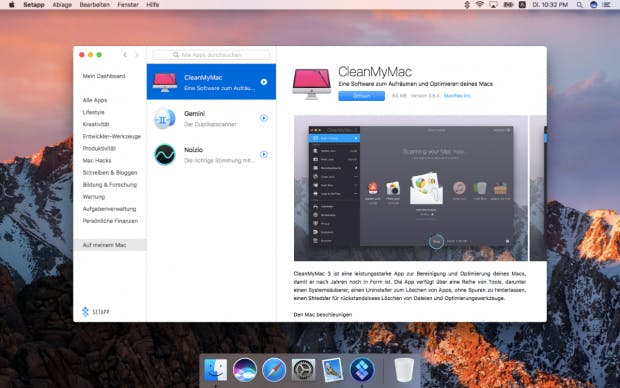Select Produktivität category

point(99,148)
